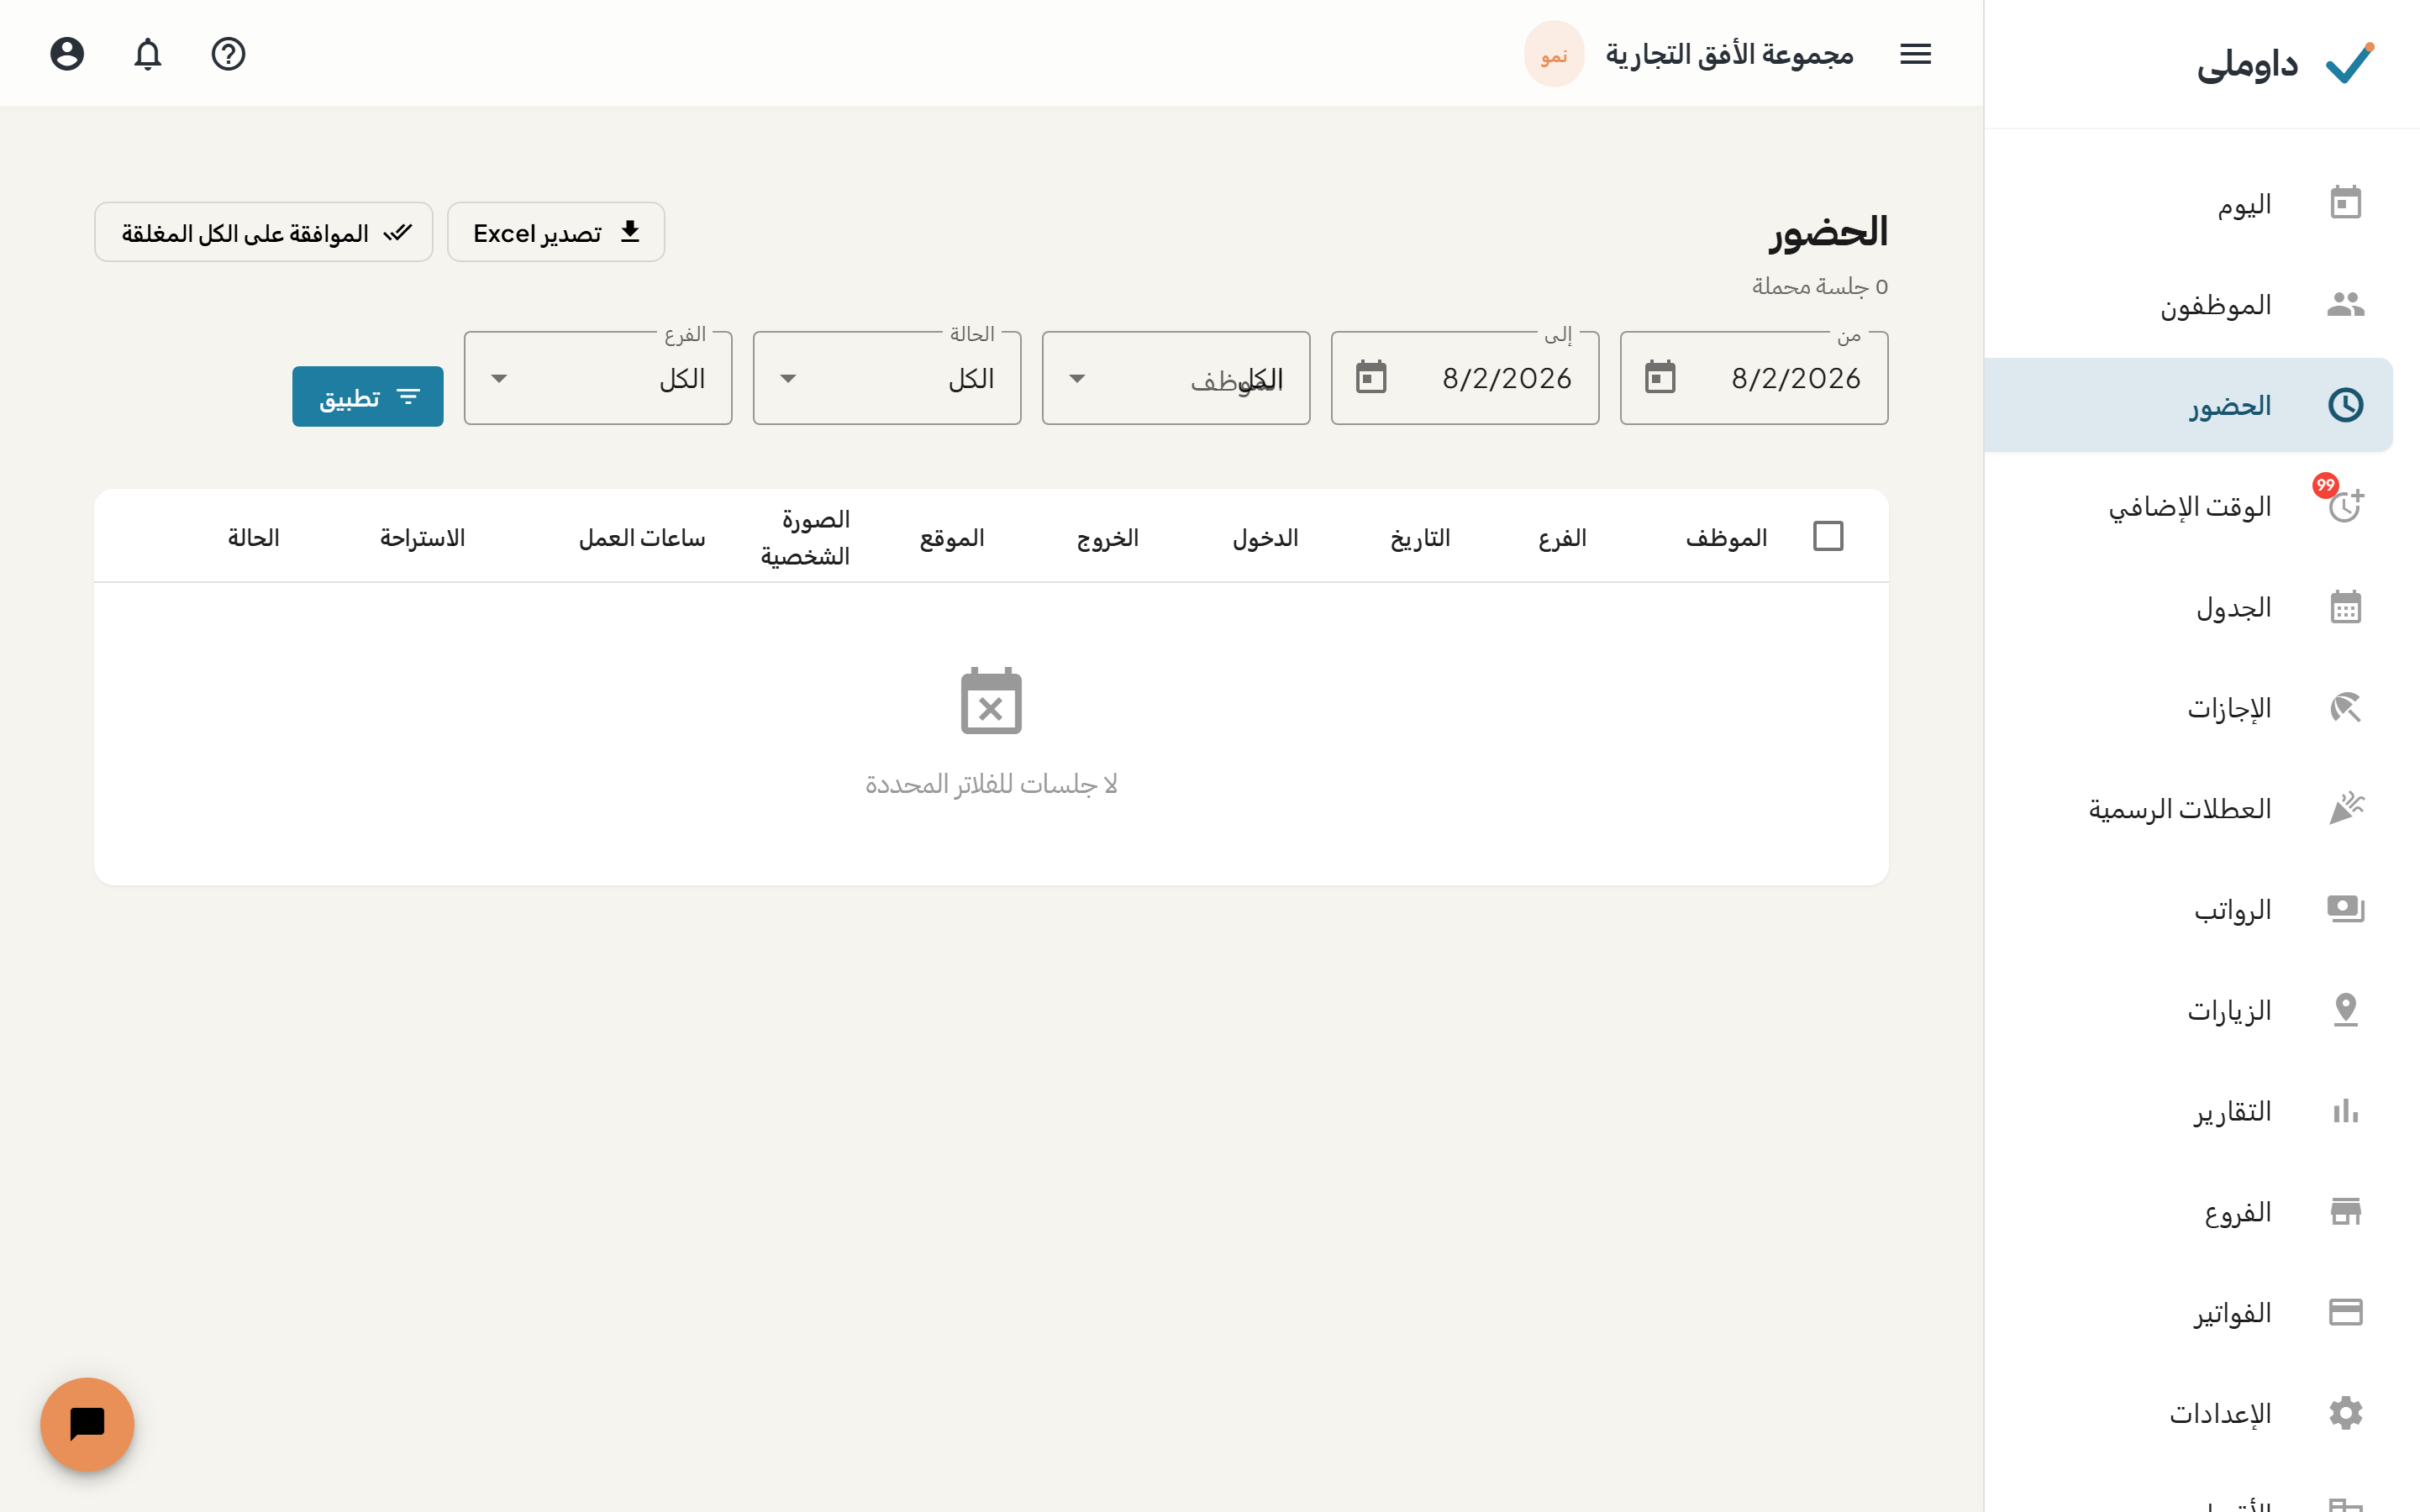Image resolution: width=2420 pixels, height=1512 pixels.
Task: Open الوقت الإضافي in the sidebar
Action: (2188, 506)
